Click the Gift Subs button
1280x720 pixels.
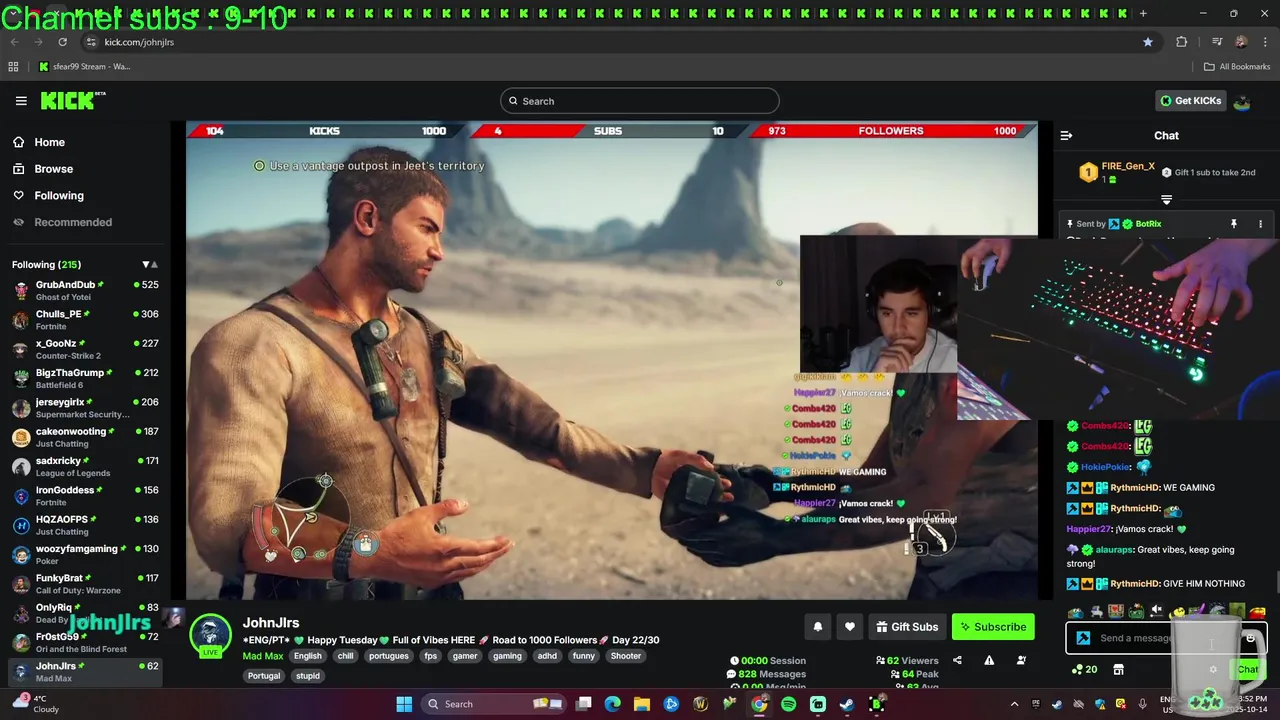(907, 627)
